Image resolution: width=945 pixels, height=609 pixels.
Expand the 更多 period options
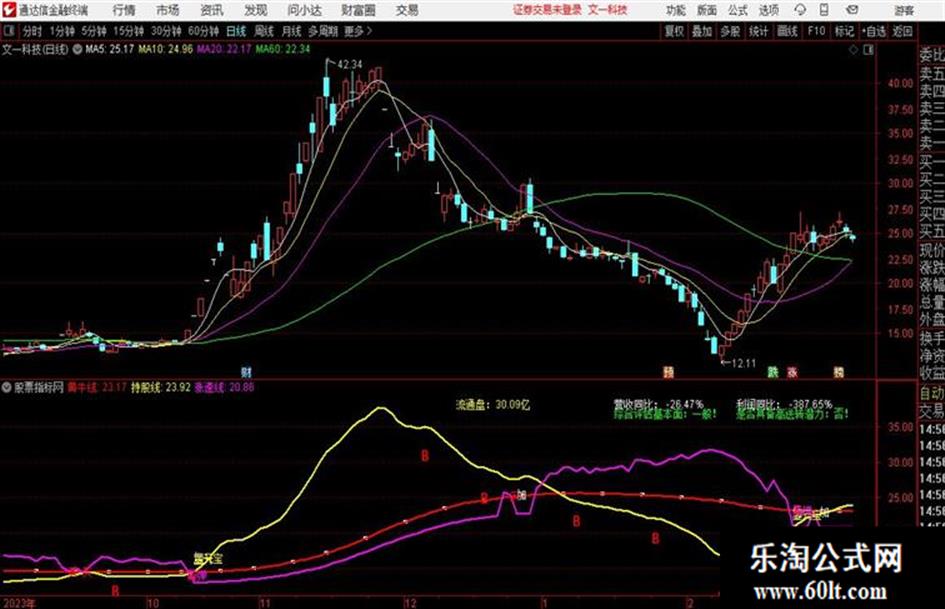coord(358,31)
